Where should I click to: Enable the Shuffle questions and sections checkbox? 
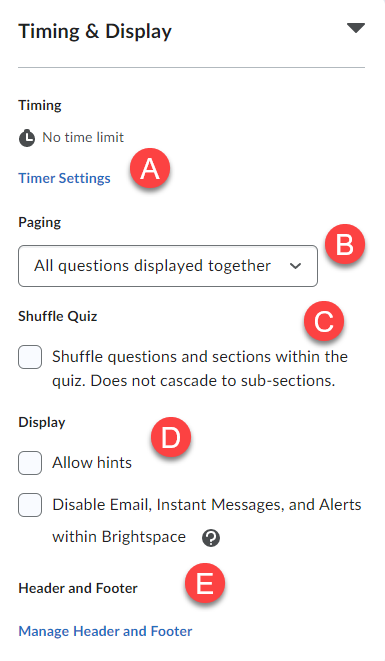[x=30, y=357]
